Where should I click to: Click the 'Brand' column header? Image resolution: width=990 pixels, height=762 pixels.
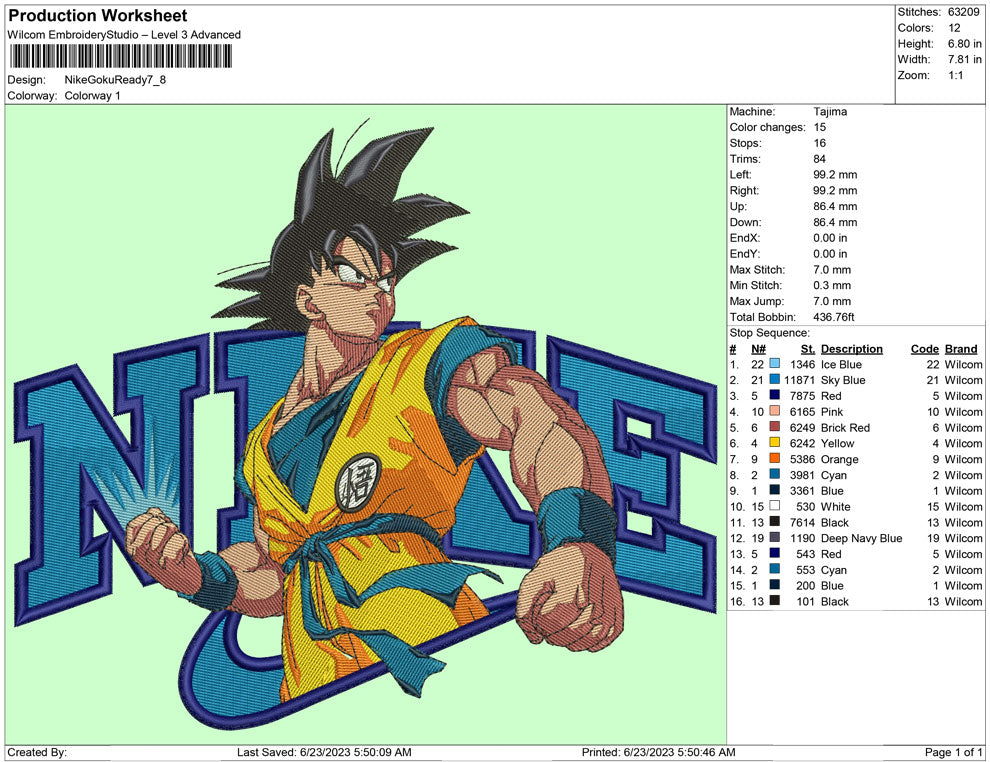click(961, 349)
